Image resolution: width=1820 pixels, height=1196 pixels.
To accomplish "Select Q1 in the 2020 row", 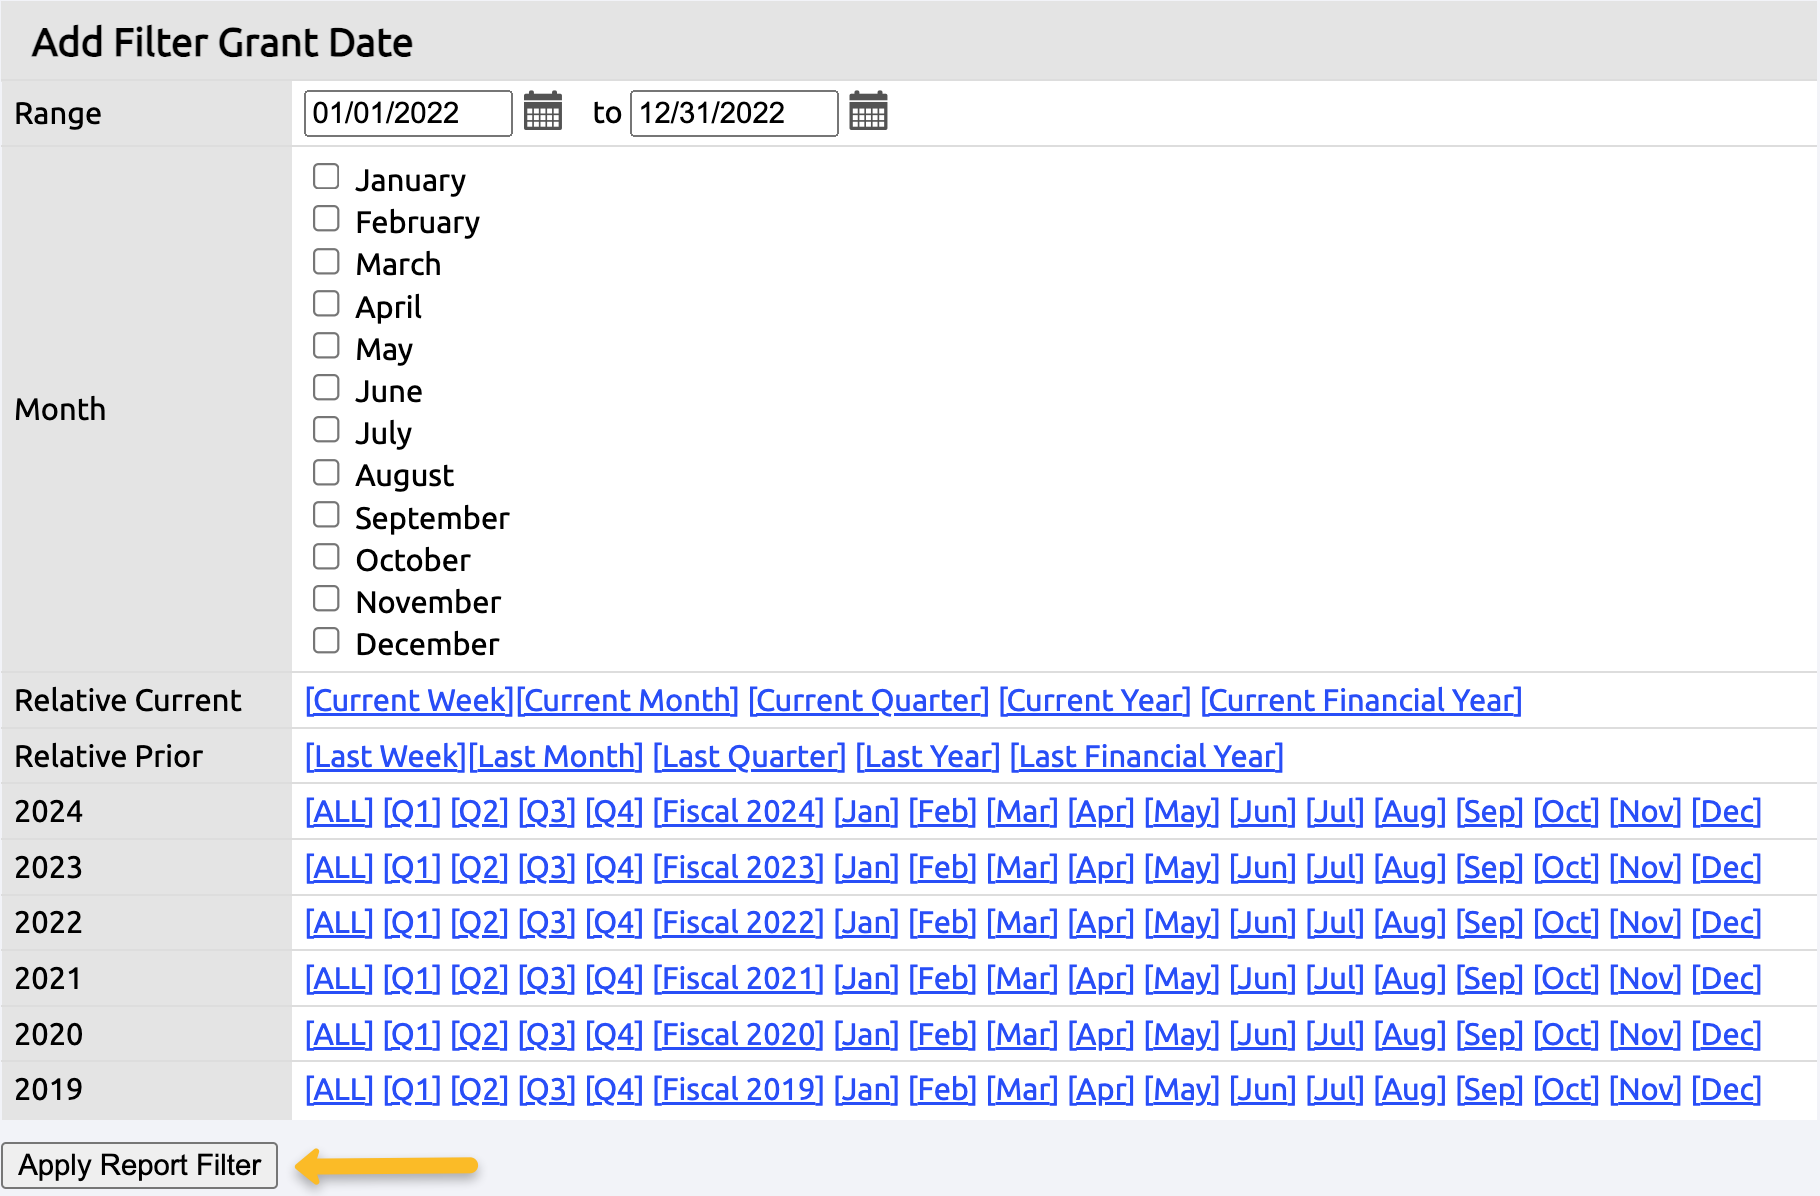I will coord(412,1034).
